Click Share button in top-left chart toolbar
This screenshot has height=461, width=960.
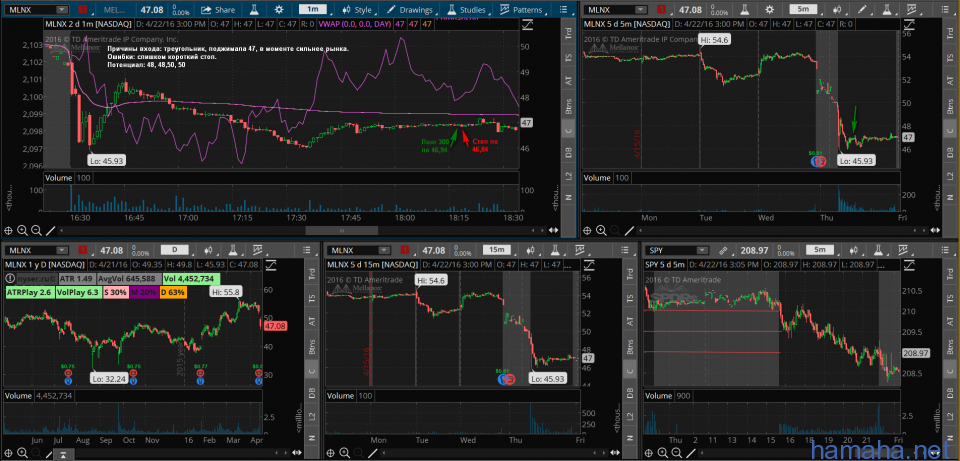[x=218, y=10]
